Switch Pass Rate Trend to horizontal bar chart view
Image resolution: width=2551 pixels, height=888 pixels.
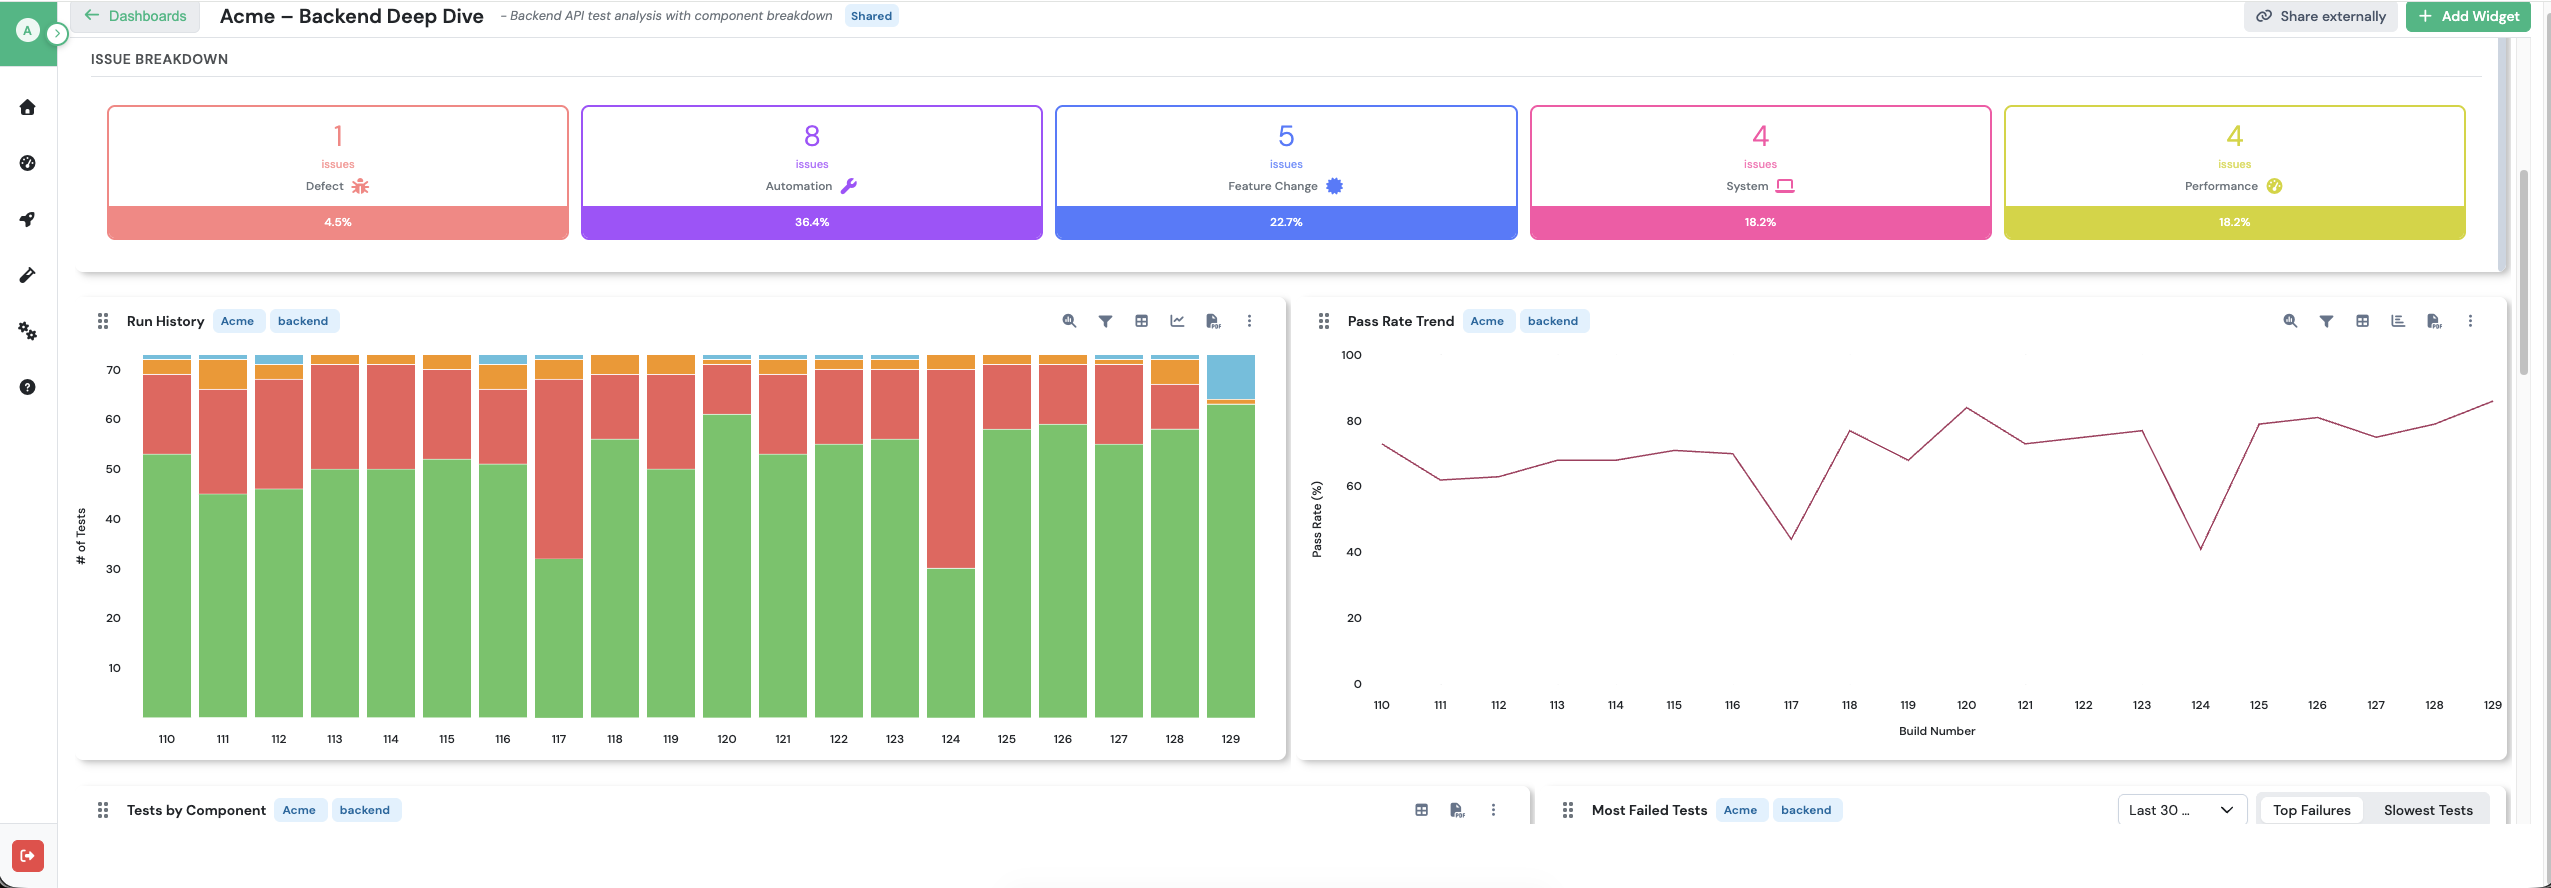2398,321
